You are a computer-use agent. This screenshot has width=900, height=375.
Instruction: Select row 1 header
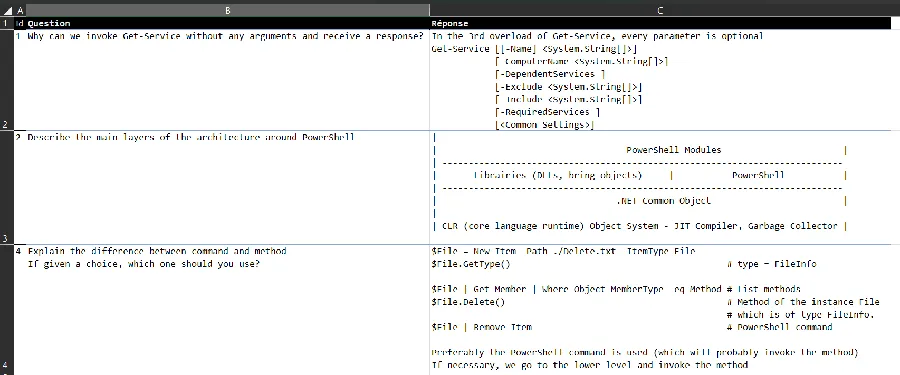pos(6,24)
